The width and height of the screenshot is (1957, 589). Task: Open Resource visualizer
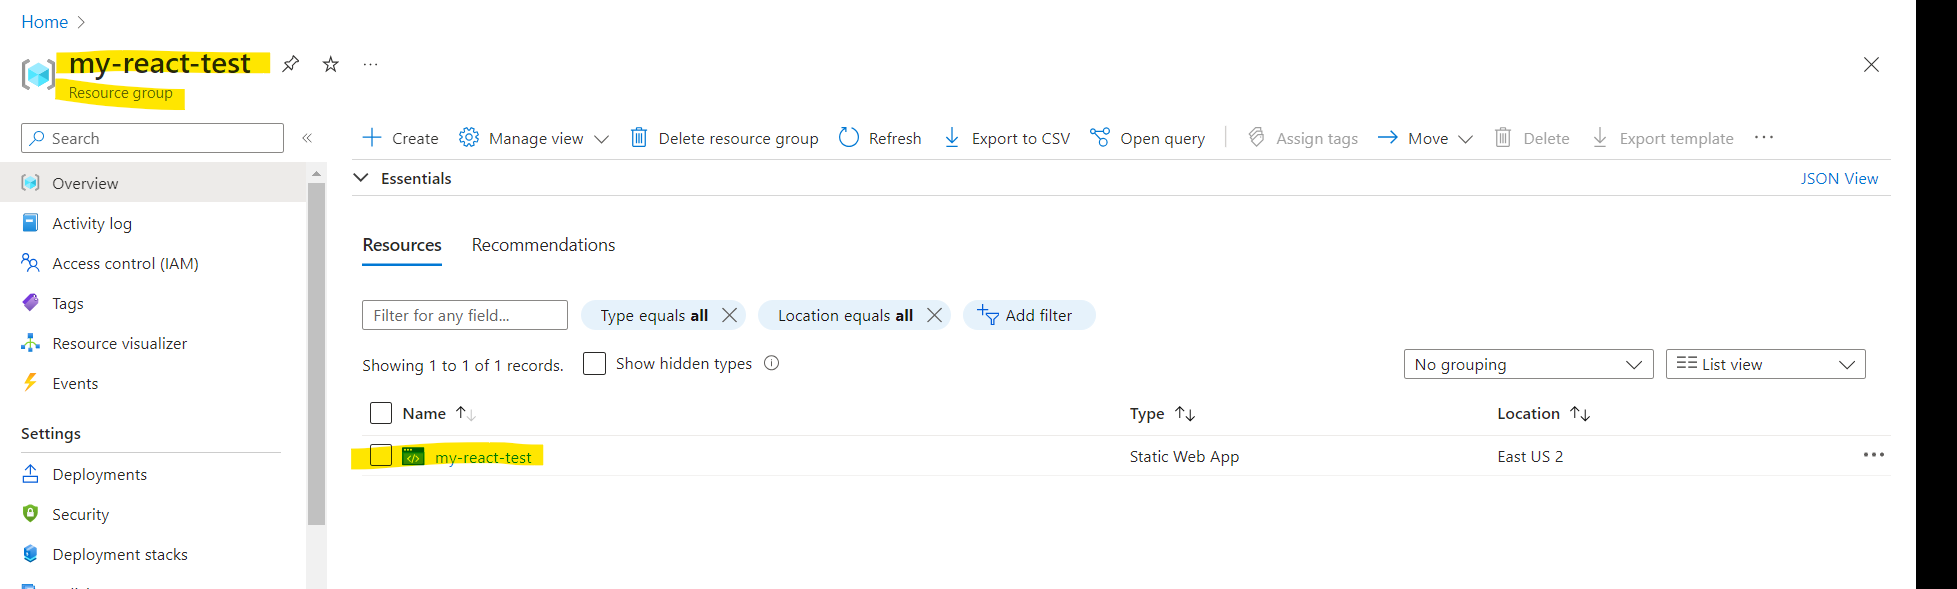coord(119,343)
